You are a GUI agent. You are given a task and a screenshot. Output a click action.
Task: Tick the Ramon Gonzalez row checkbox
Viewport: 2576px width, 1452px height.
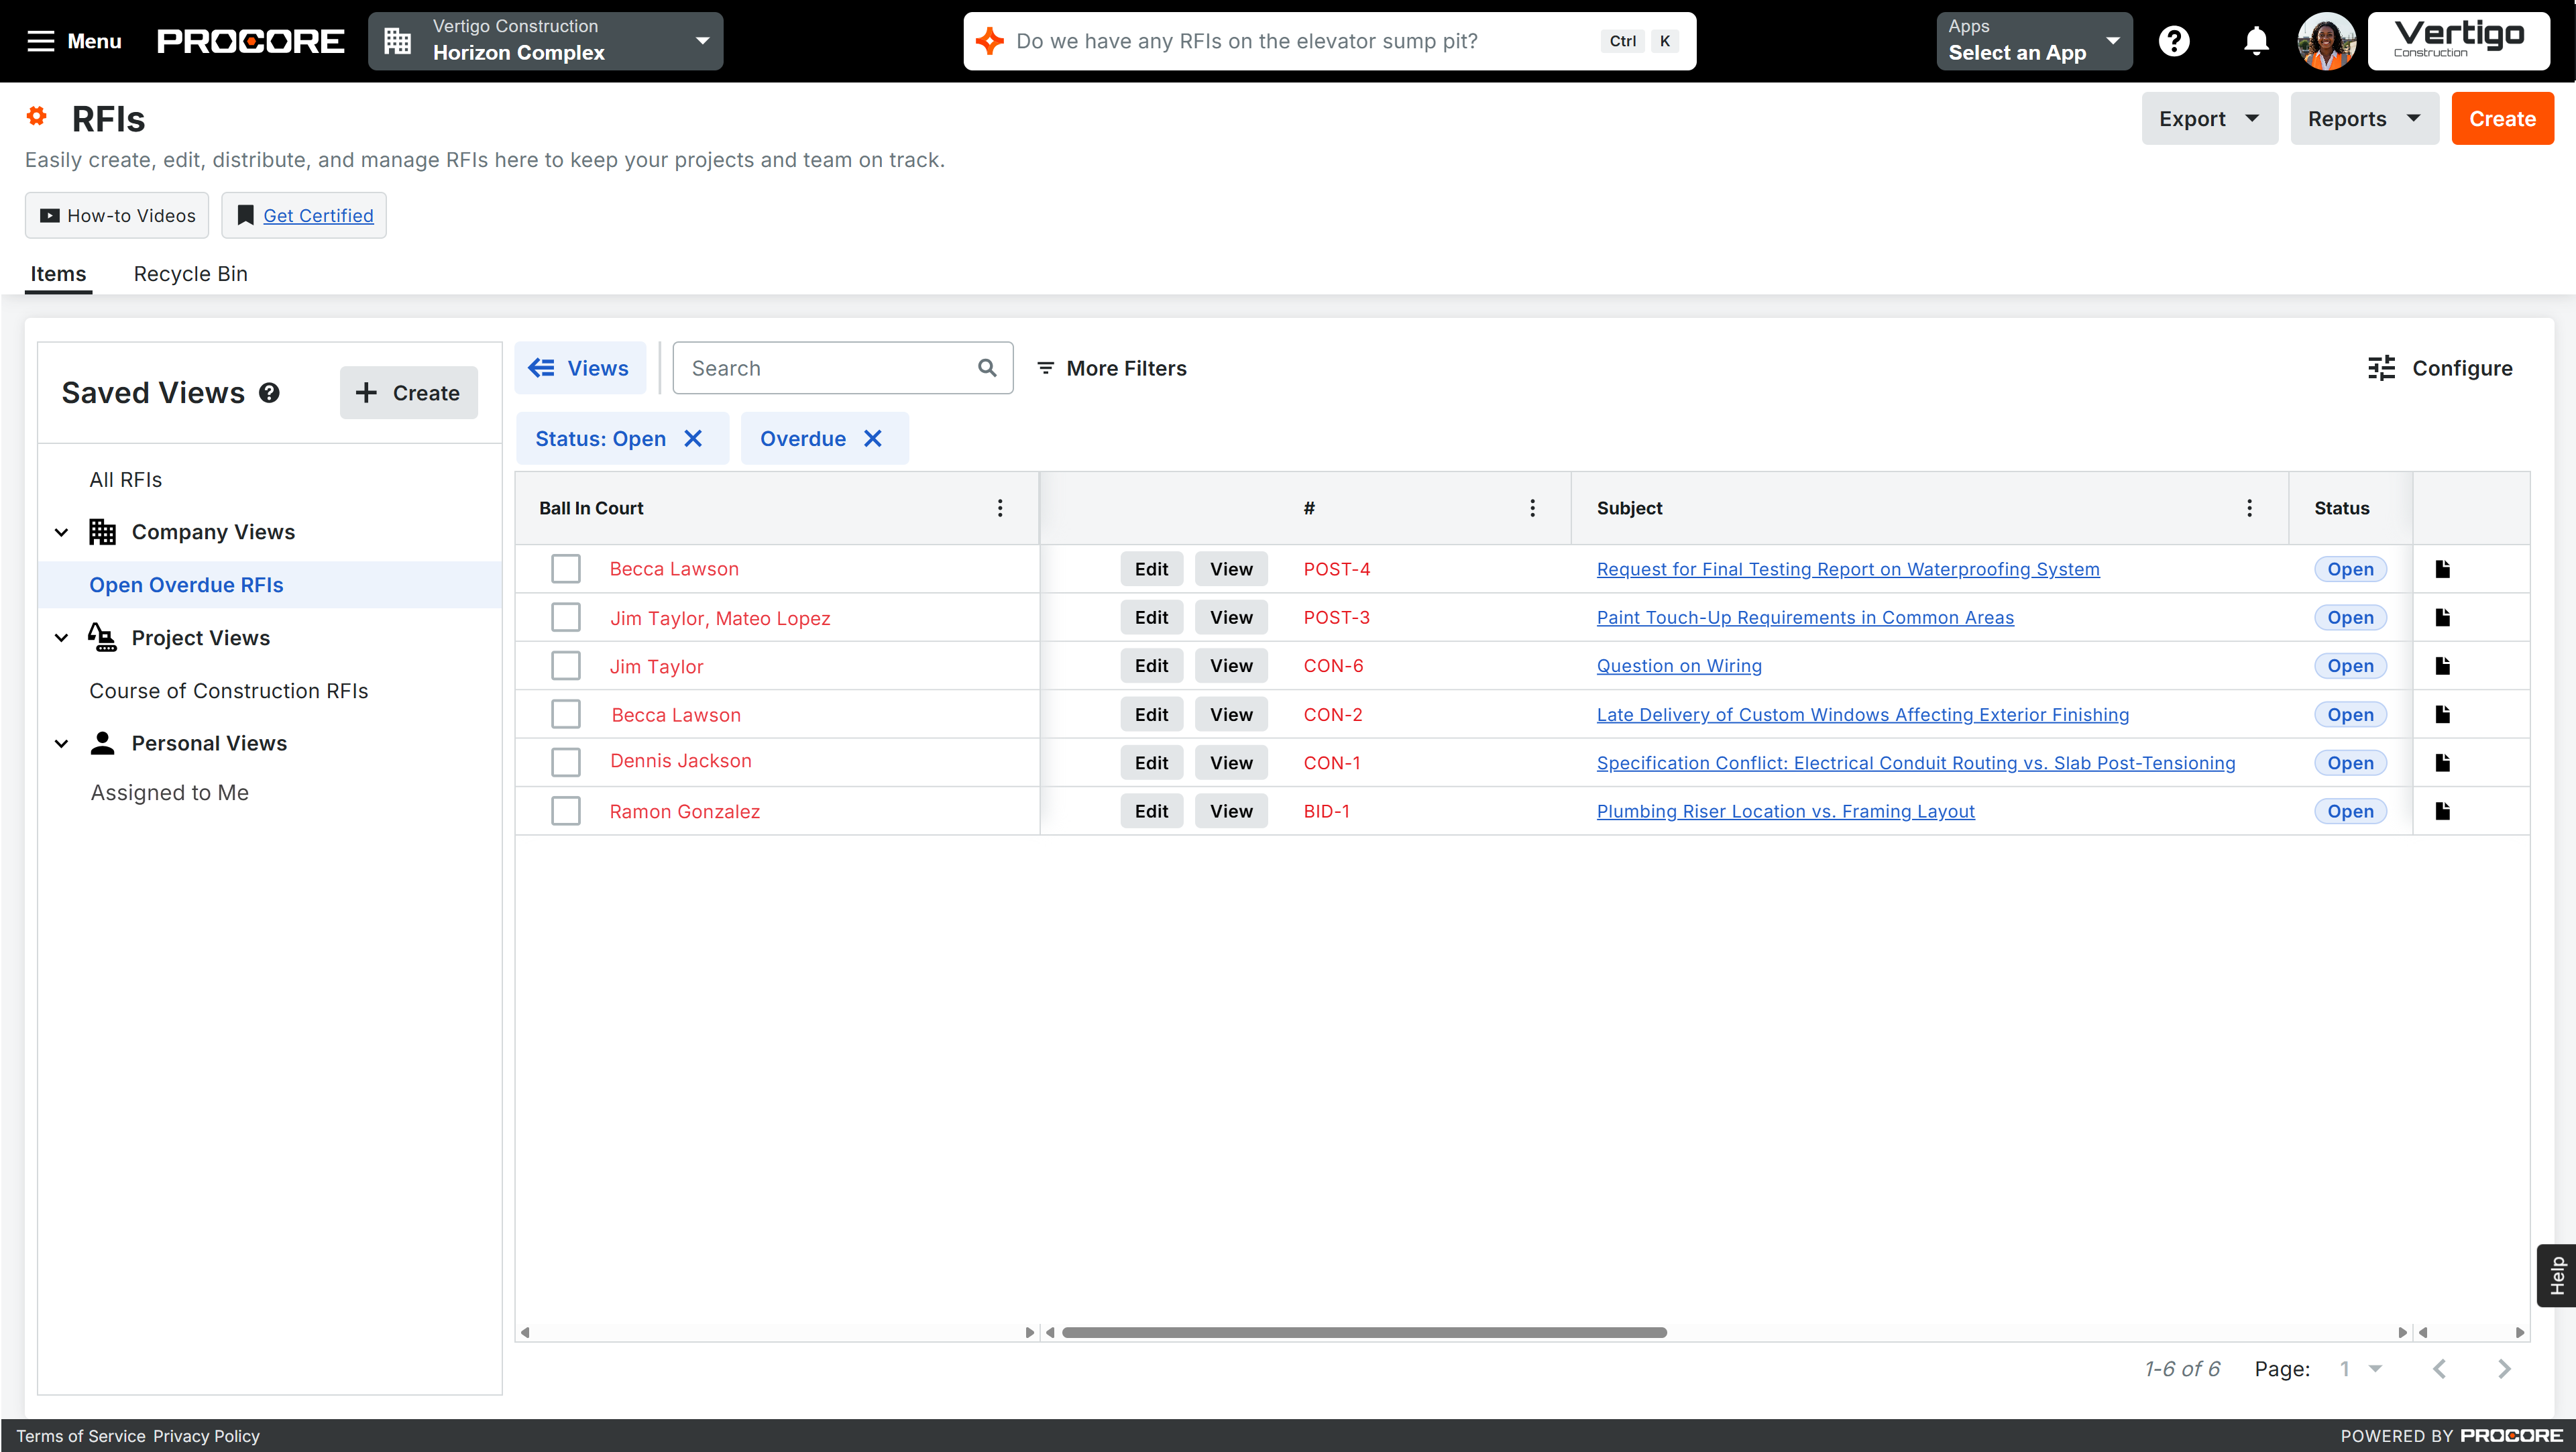click(x=566, y=811)
